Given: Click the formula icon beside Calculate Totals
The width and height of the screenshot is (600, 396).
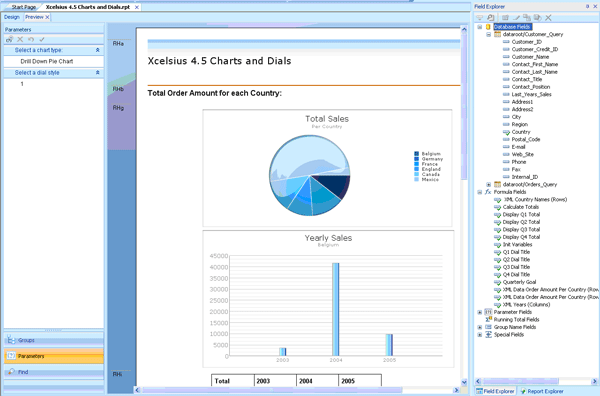Looking at the screenshot, I should point(497,207).
